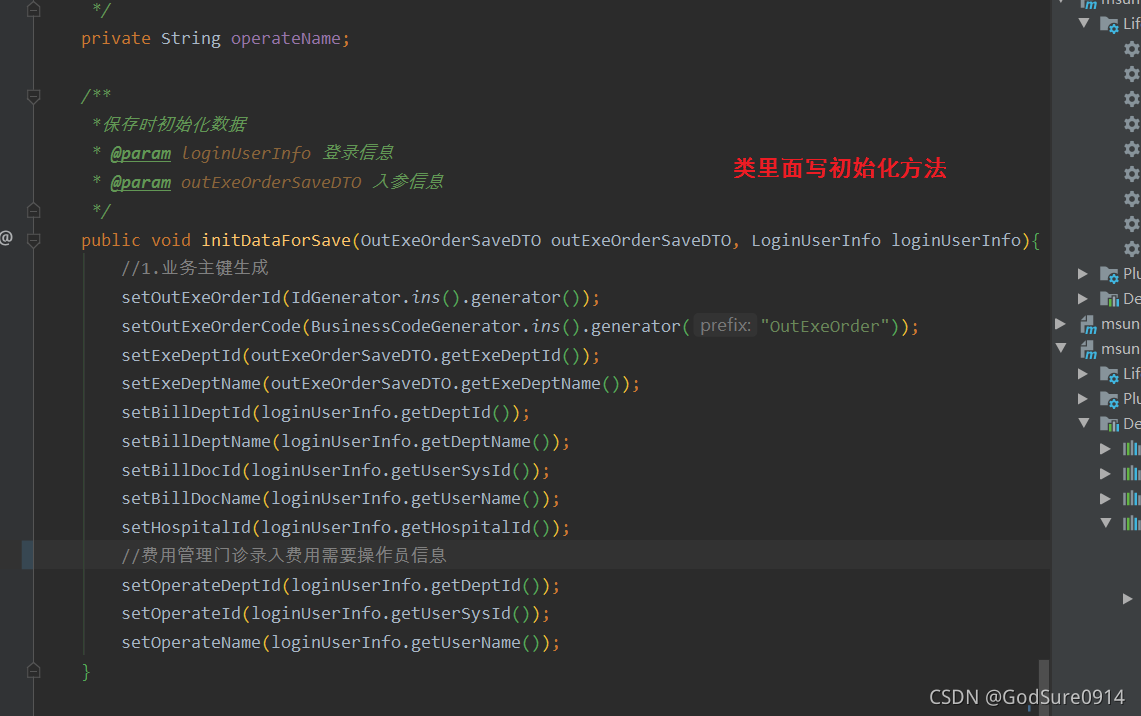Screen dimensions: 1141x716
Task: Select the collapsed Lifecycle folder icon
Action: coord(1109,375)
